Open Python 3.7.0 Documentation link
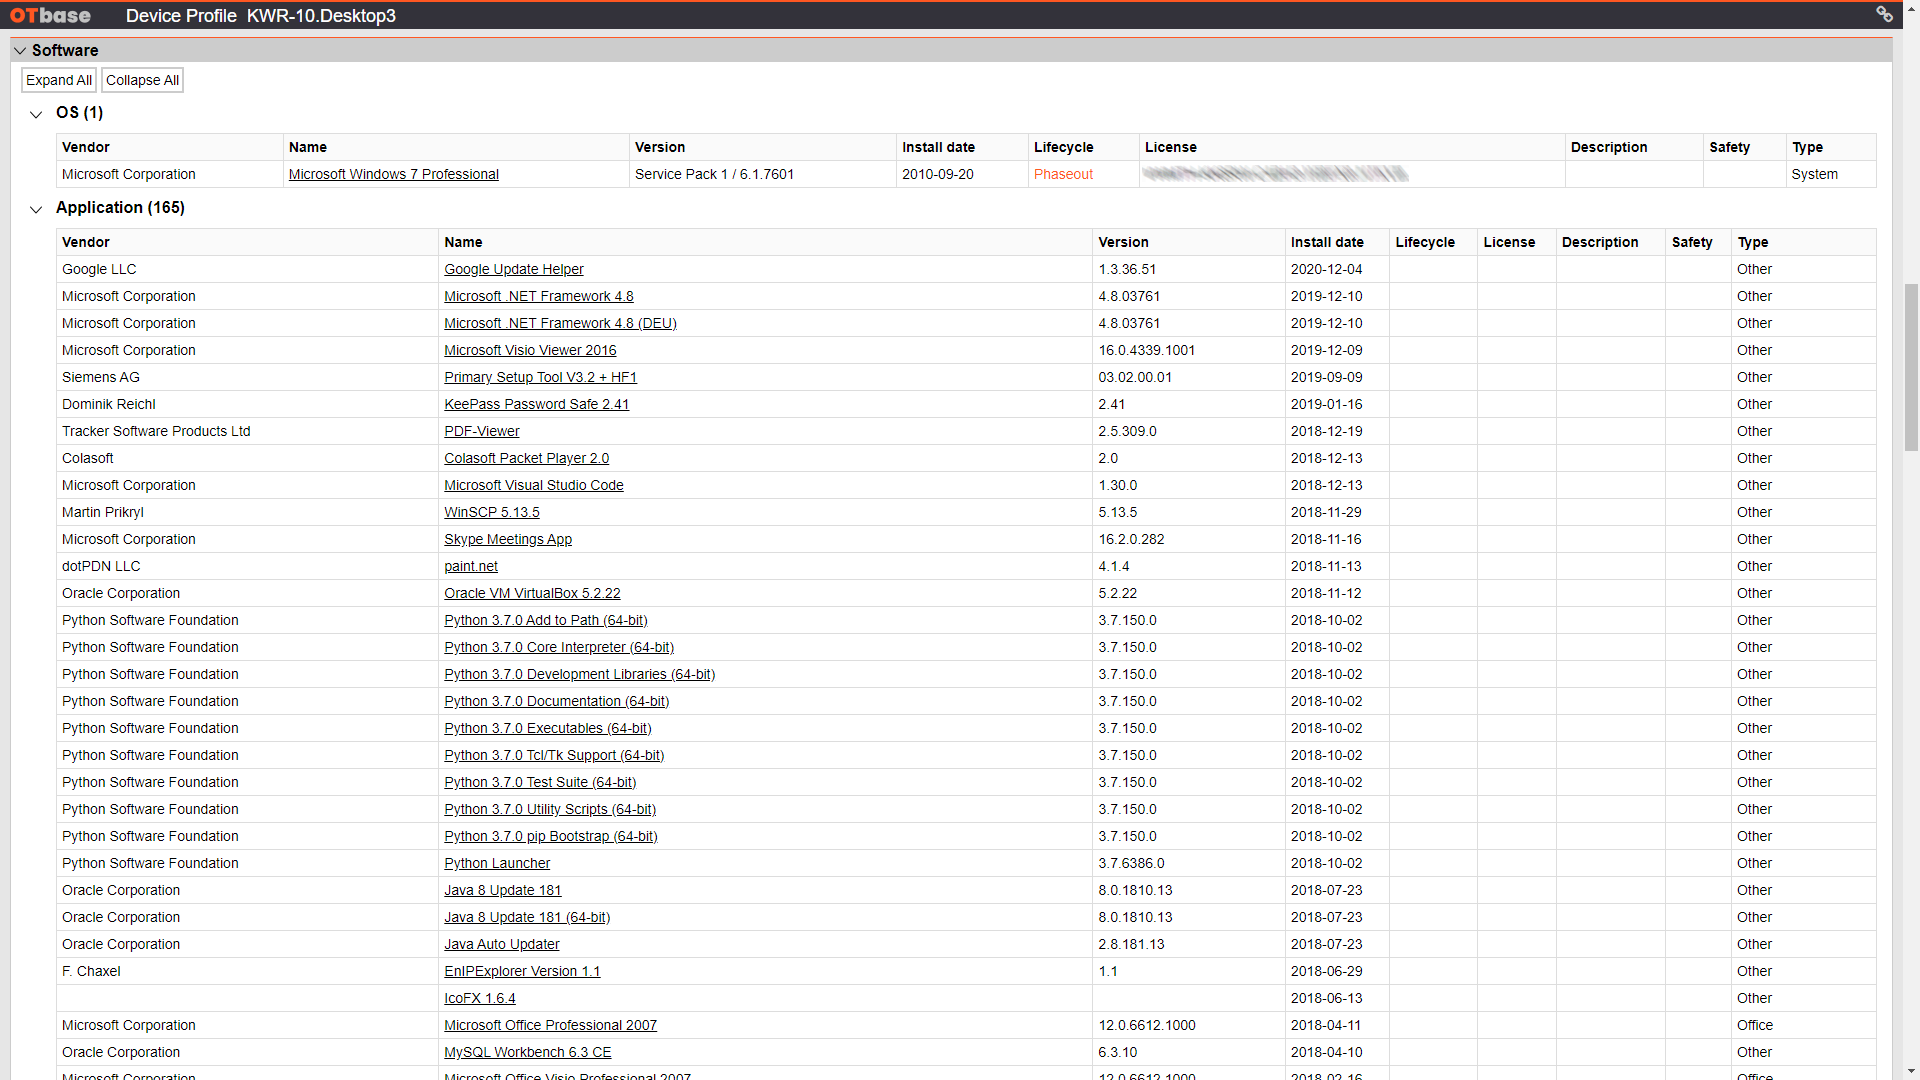This screenshot has height=1080, width=1920. [x=557, y=701]
